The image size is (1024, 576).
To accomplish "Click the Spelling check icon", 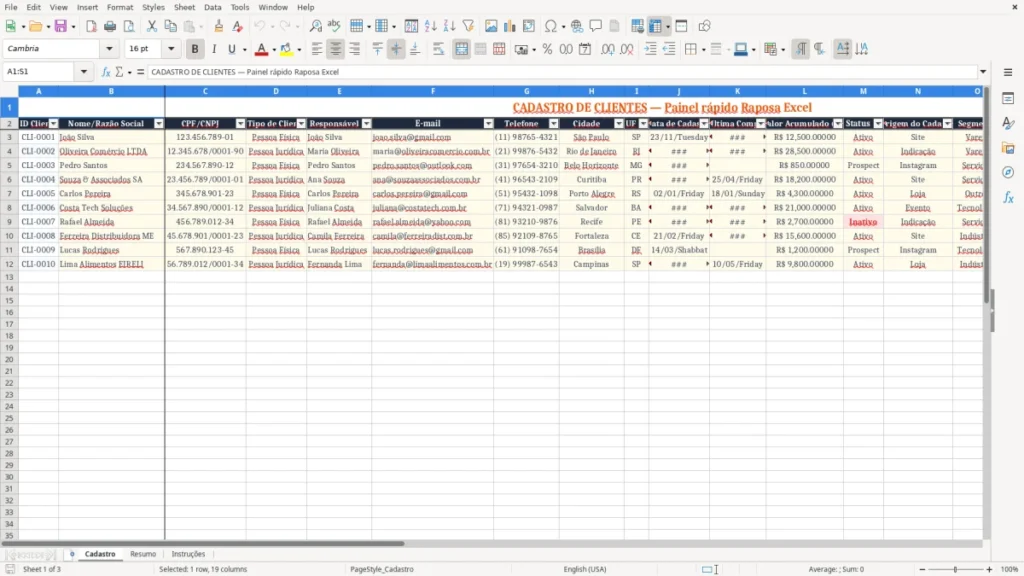I will pyautogui.click(x=334, y=26).
